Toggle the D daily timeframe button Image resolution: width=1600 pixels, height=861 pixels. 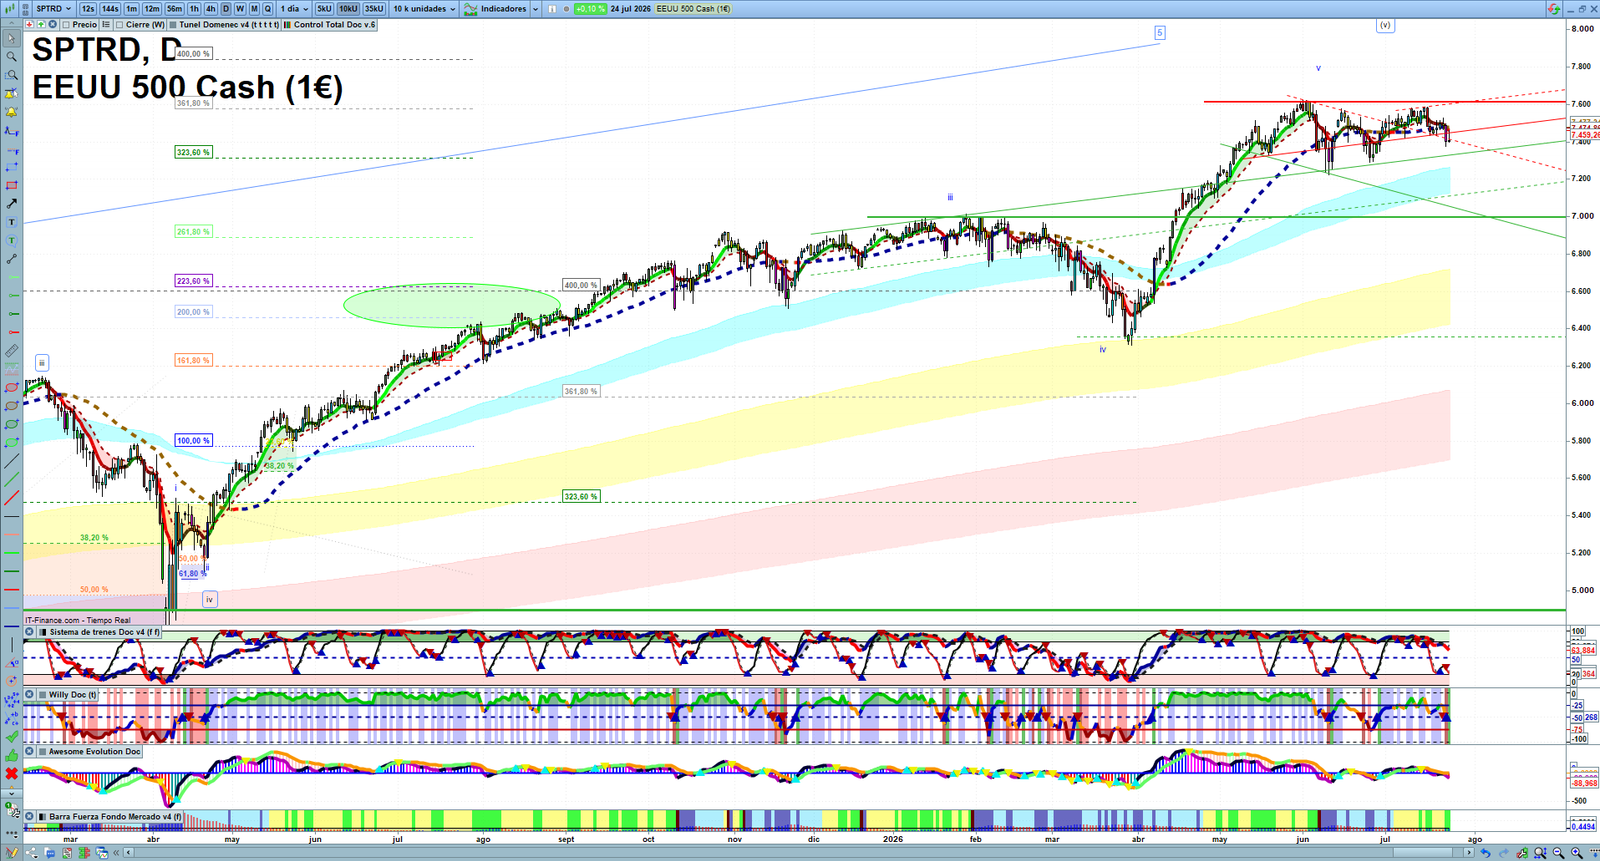pos(226,8)
